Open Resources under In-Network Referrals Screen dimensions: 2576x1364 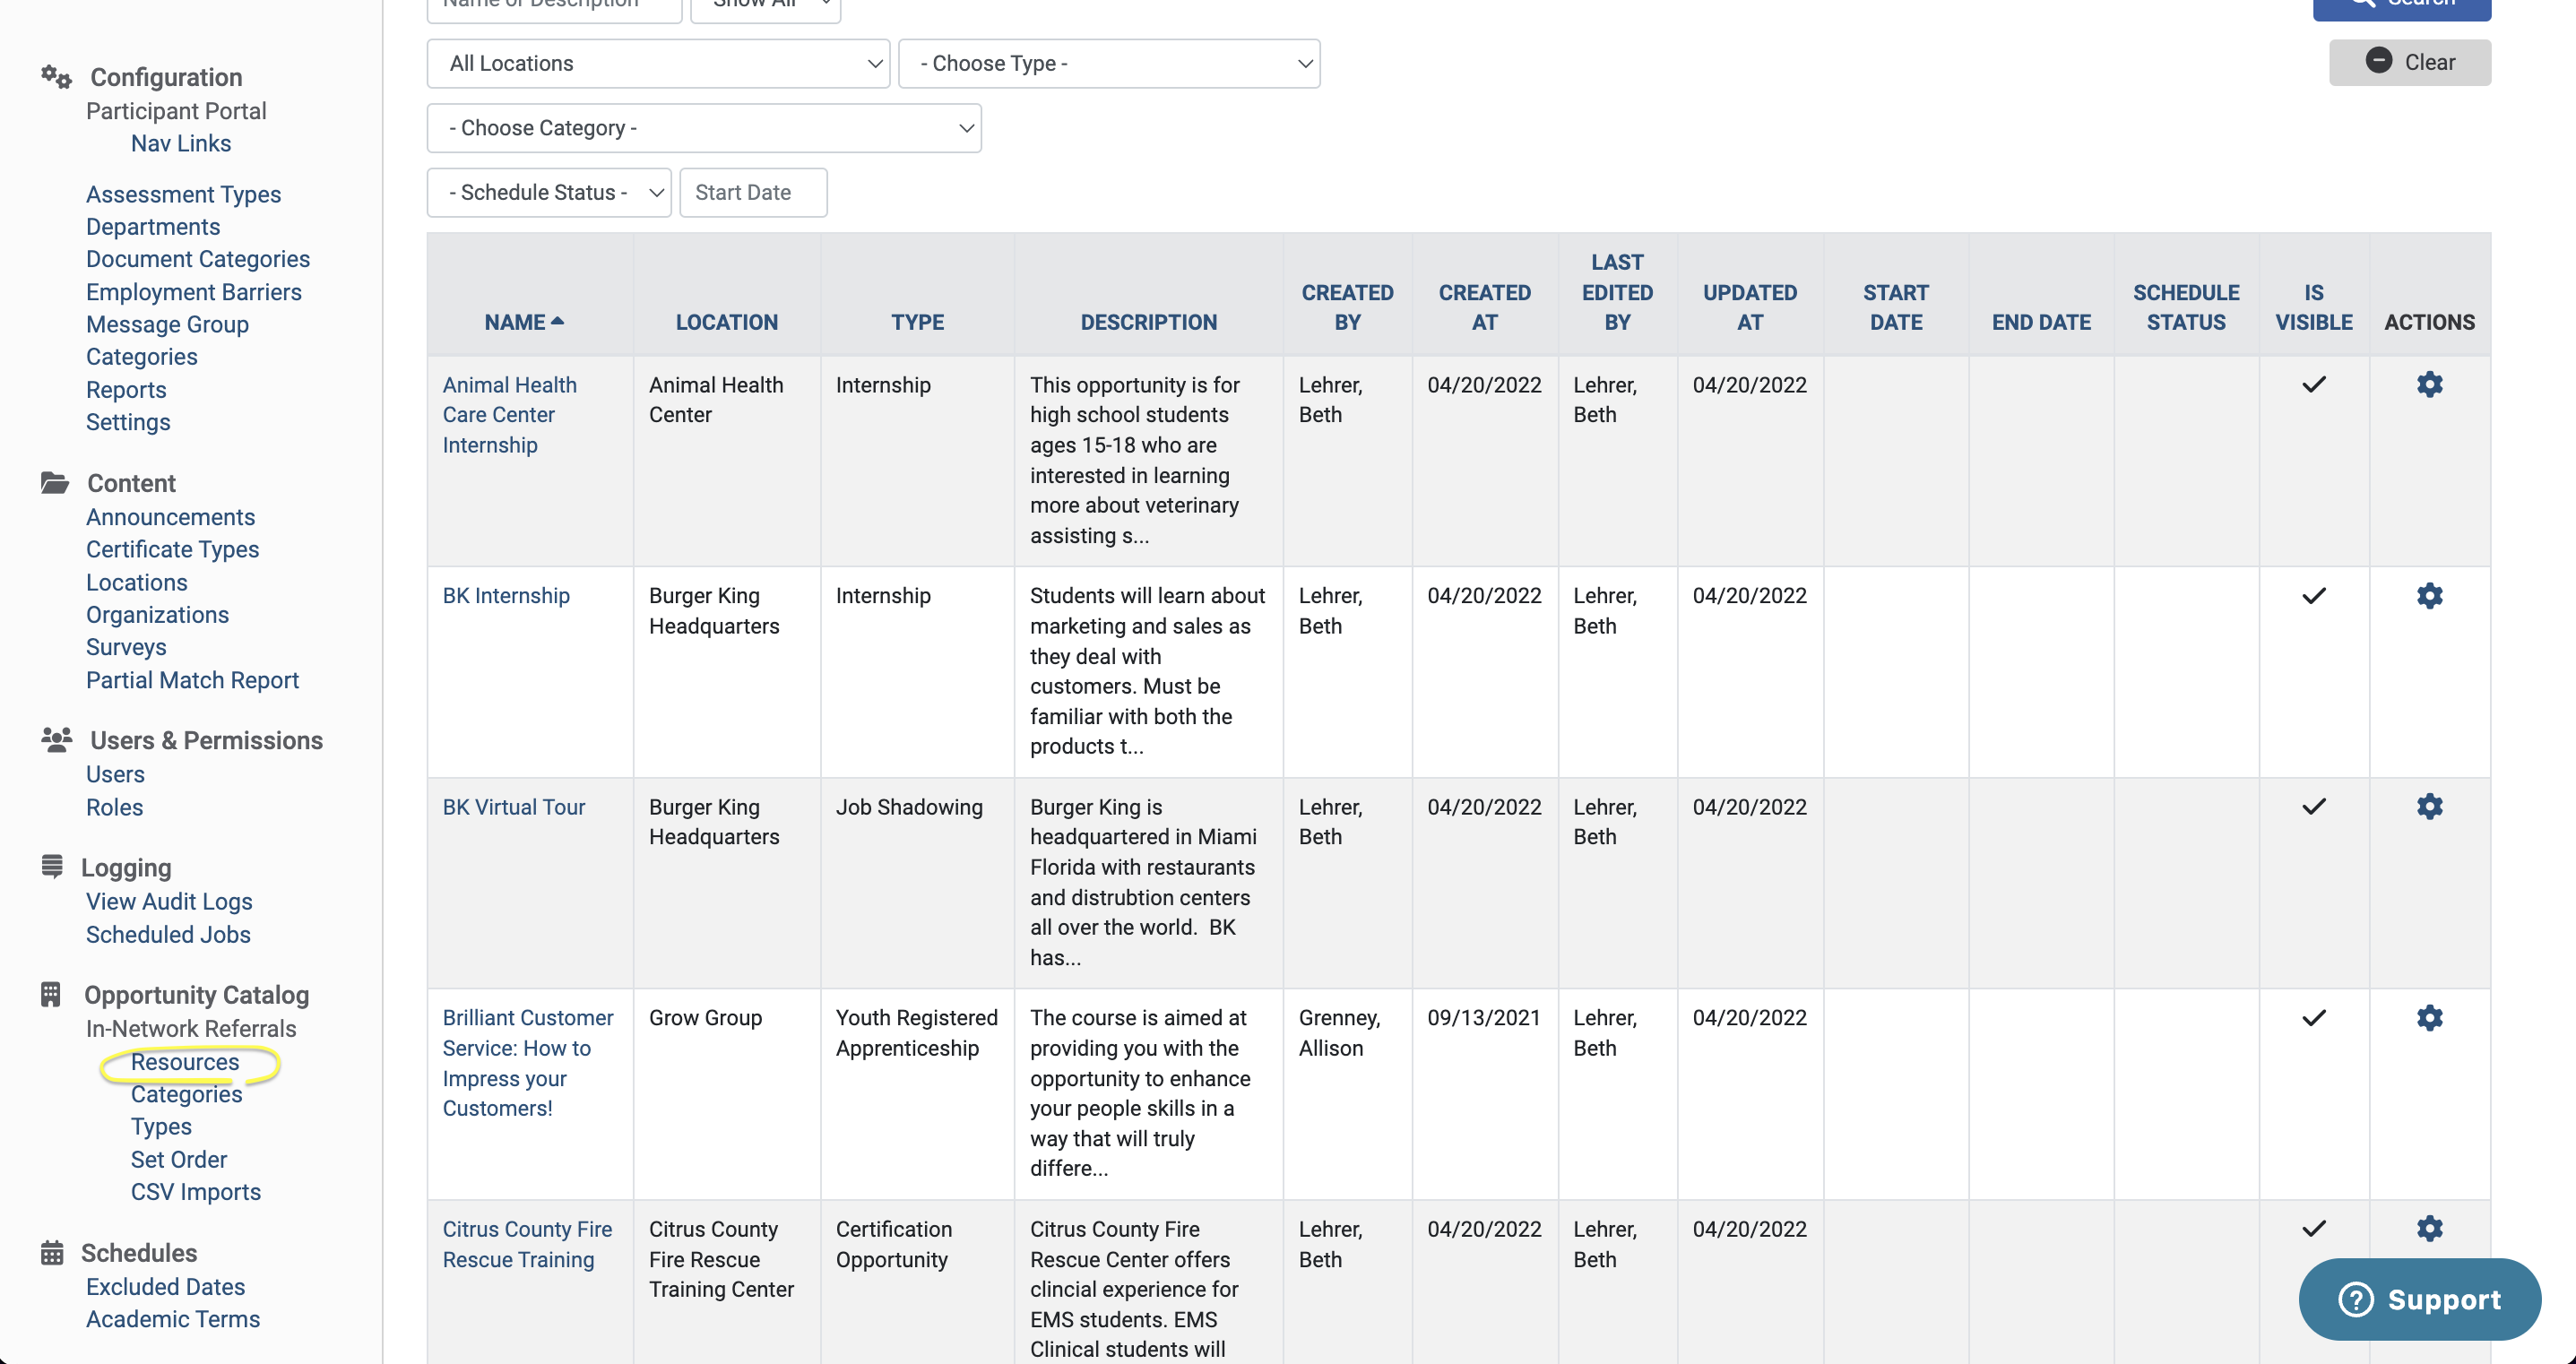[185, 1062]
